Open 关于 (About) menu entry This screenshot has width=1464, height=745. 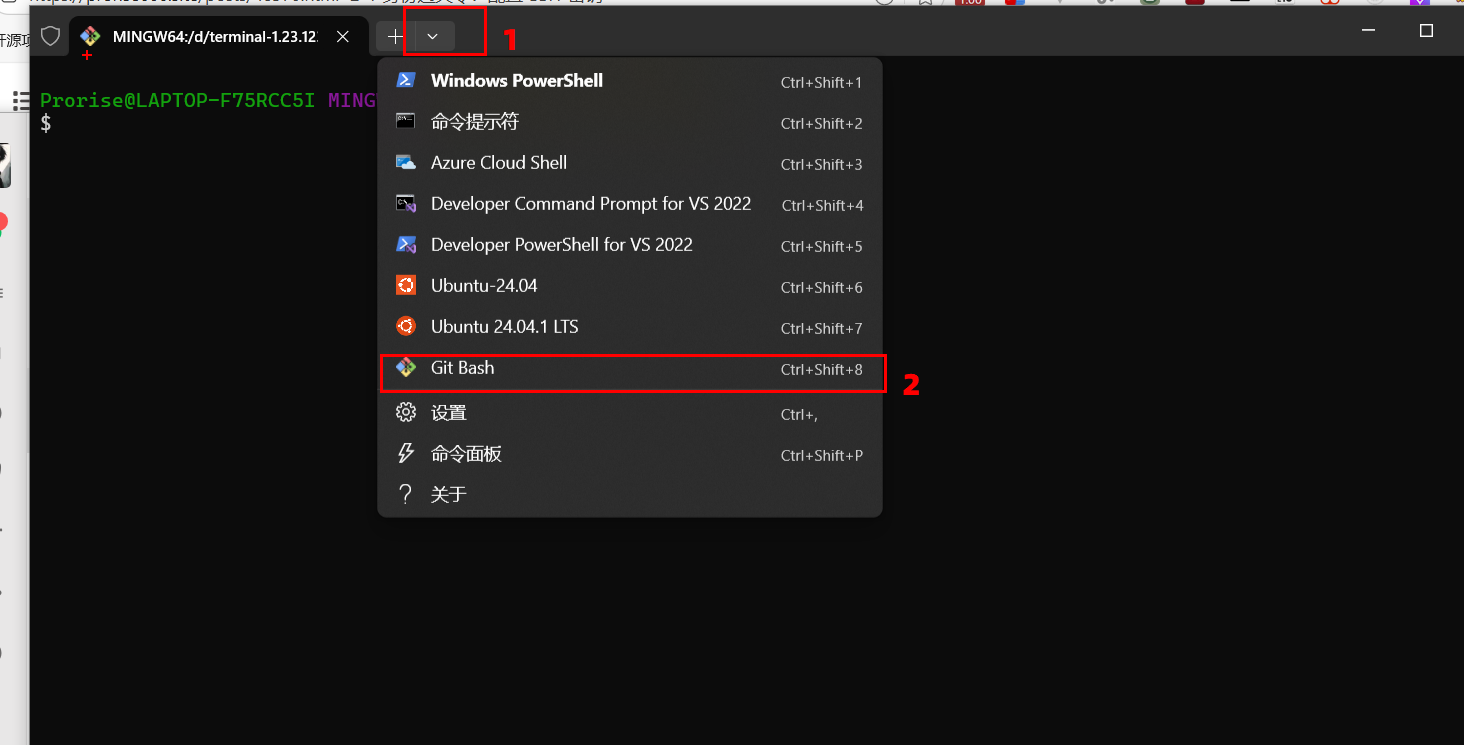(x=449, y=495)
